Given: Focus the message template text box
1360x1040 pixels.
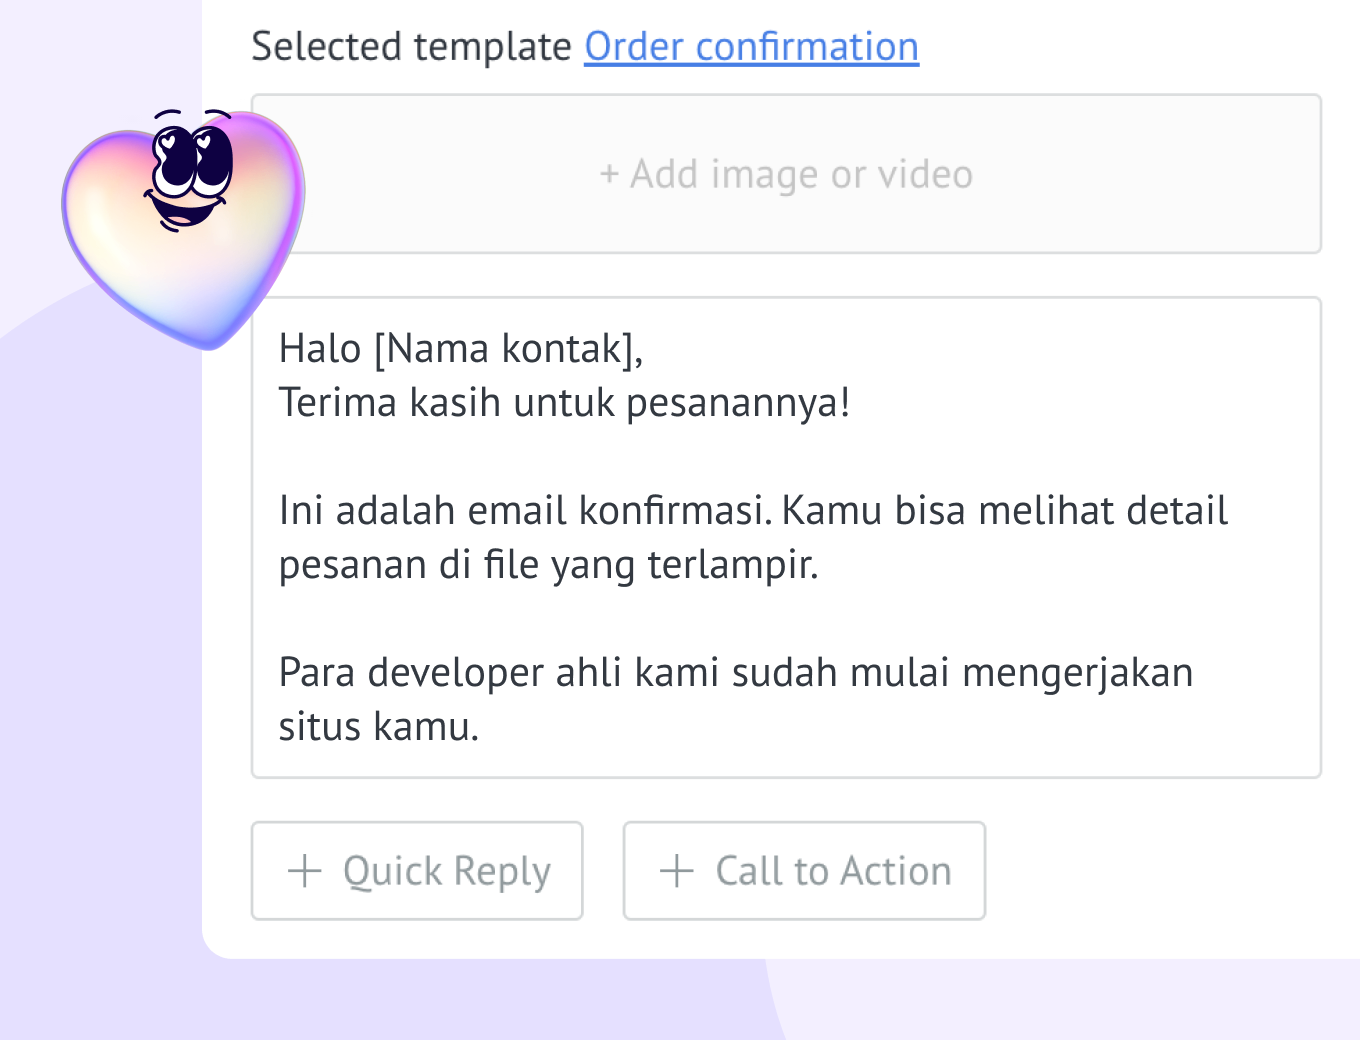Looking at the screenshot, I should (786, 537).
